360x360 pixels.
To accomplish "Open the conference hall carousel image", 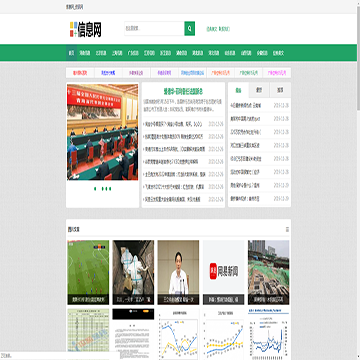I will 102,132.
